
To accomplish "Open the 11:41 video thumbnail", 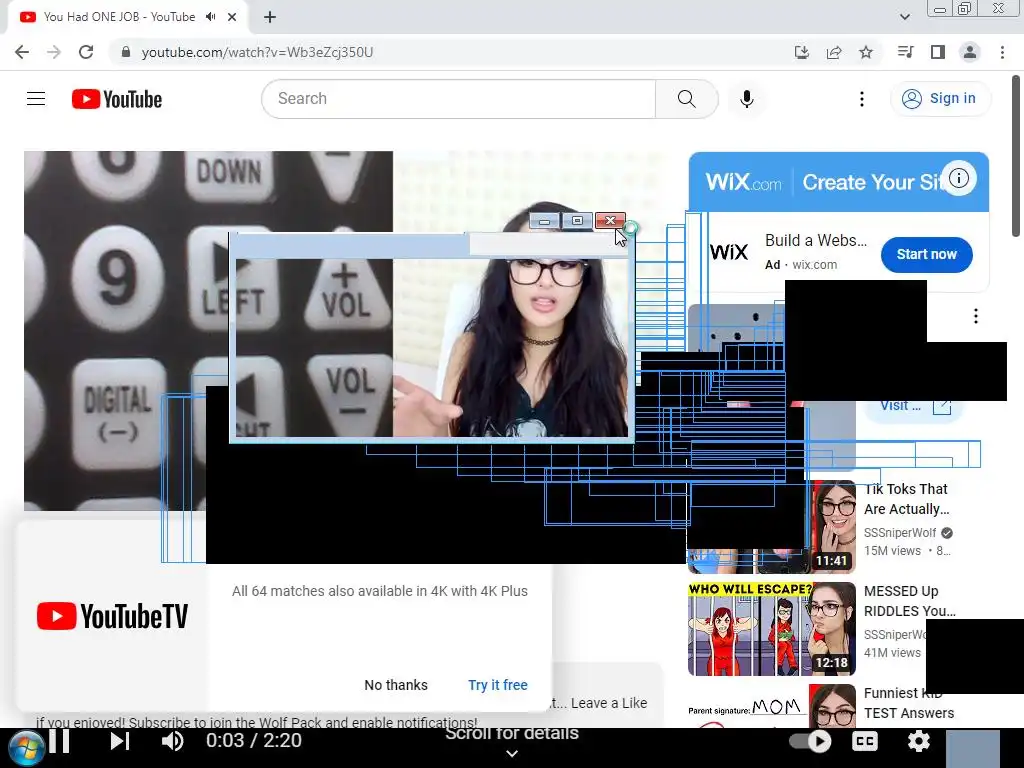I will click(x=771, y=526).
